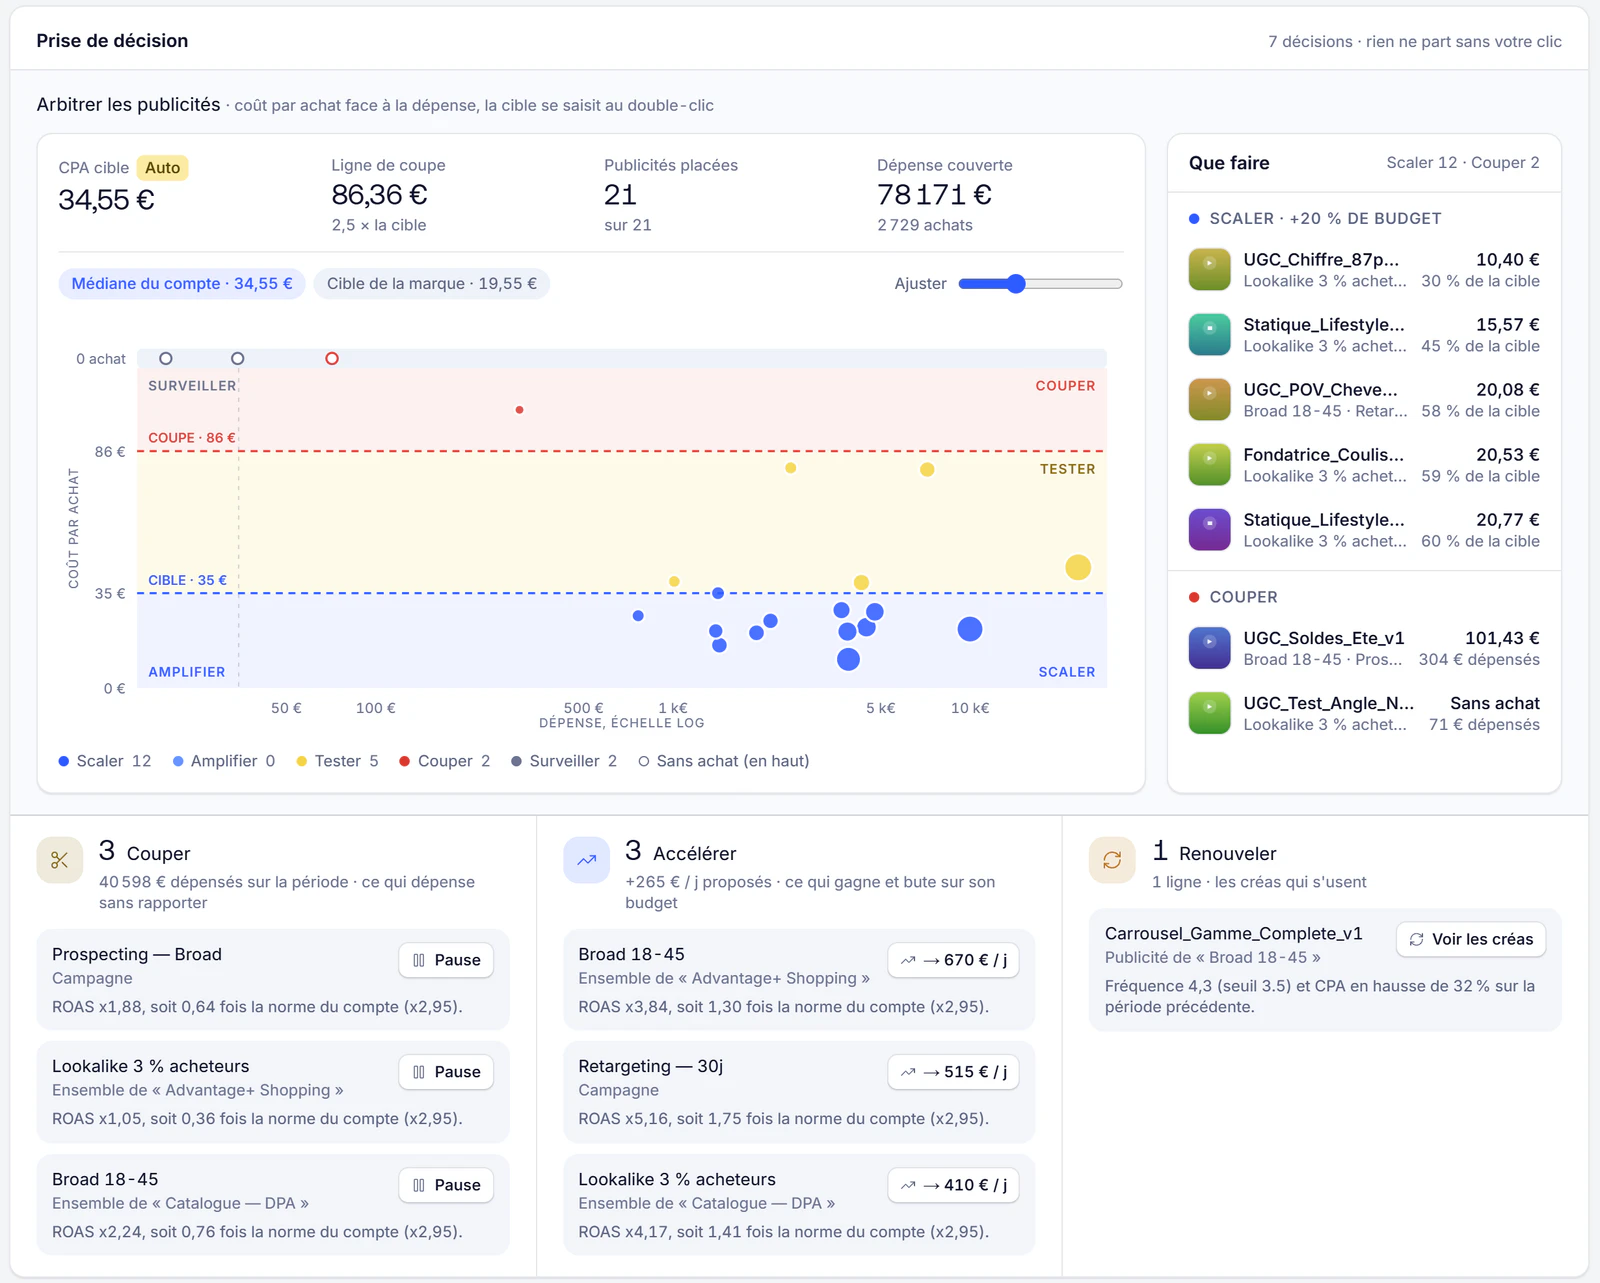1600x1283 pixels.
Task: Click the Amplifier 0 legend entry
Action: [x=224, y=761]
